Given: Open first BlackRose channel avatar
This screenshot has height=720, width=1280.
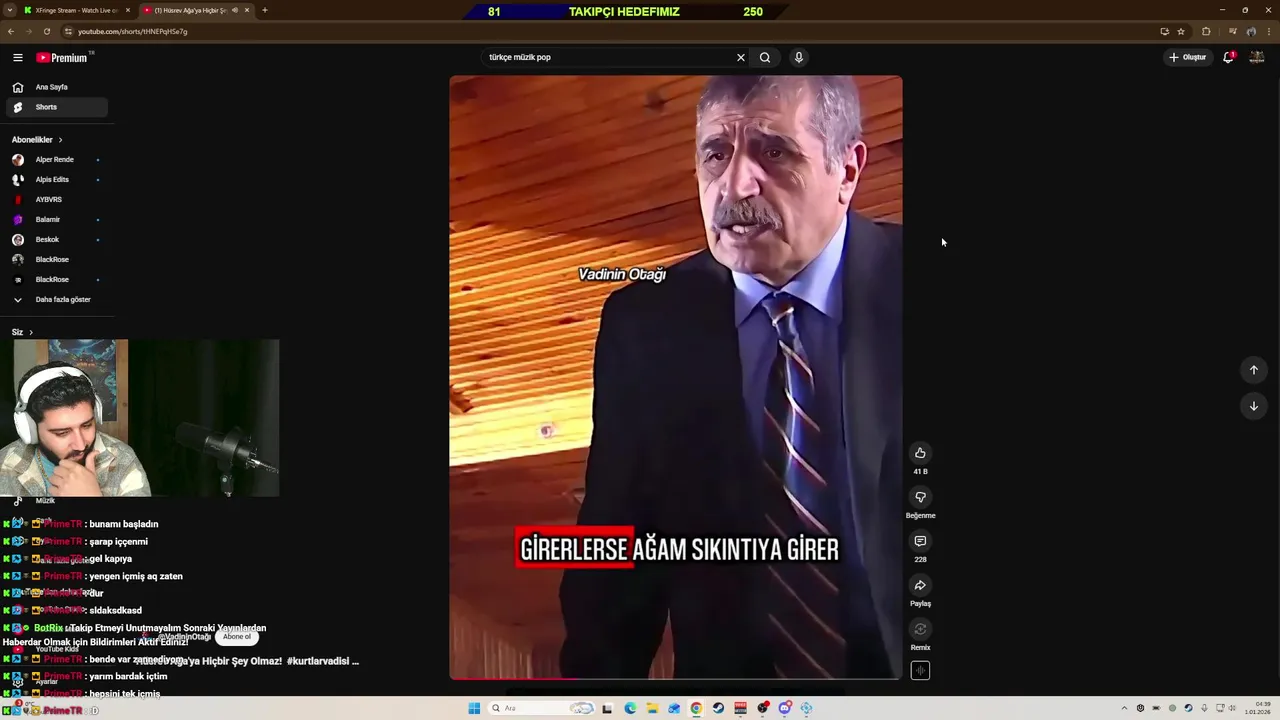Looking at the screenshot, I should (x=17, y=260).
